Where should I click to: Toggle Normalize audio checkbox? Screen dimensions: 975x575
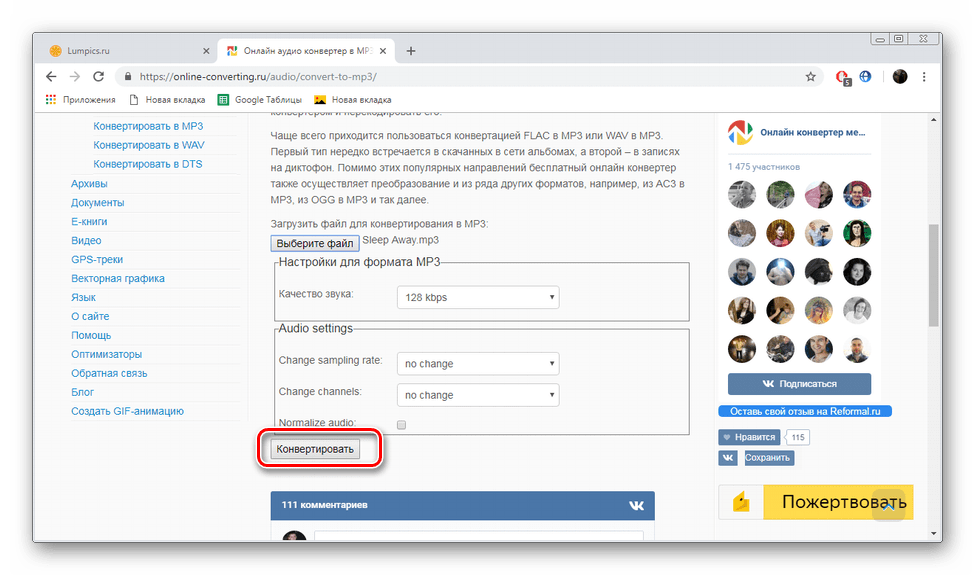click(x=402, y=425)
